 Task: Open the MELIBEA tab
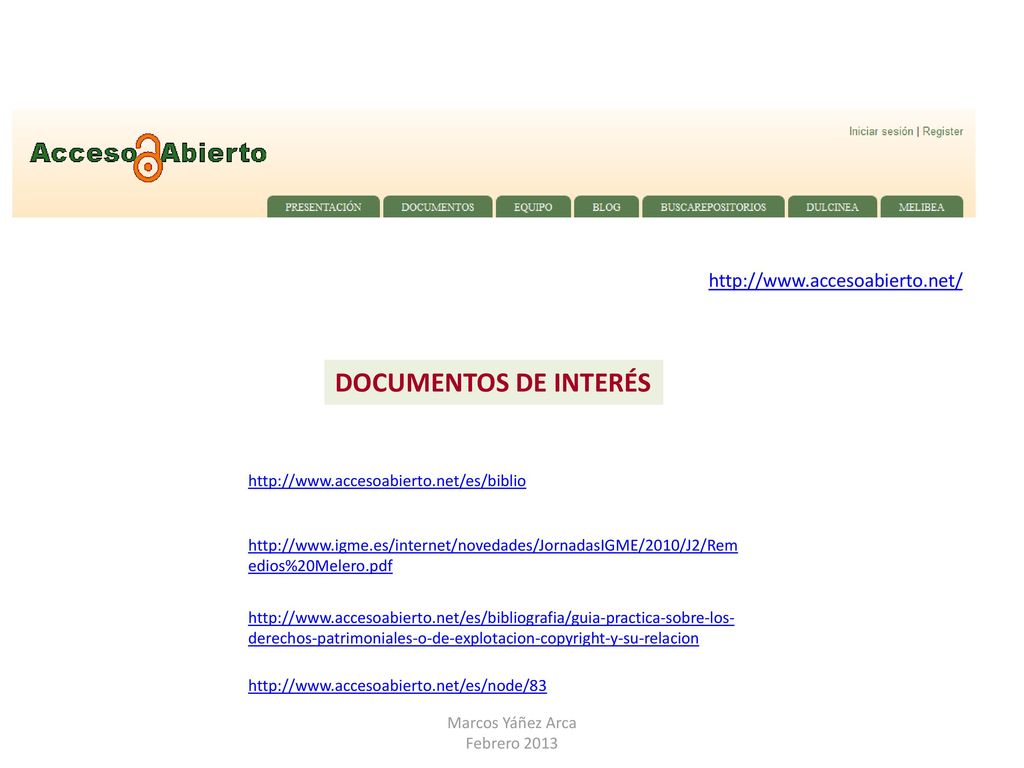pyautogui.click(x=921, y=207)
